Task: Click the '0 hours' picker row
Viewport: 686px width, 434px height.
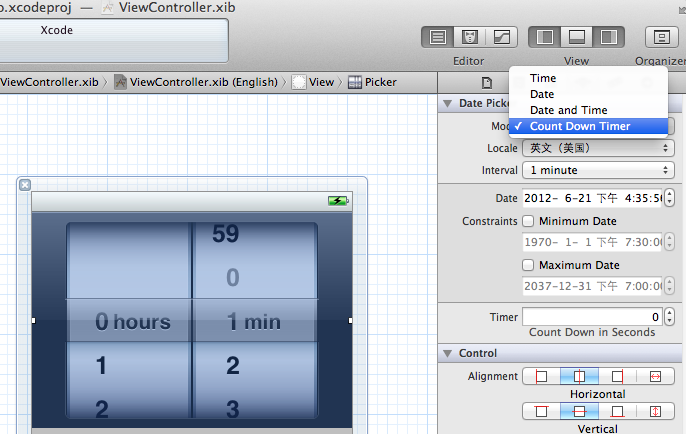Action: click(x=133, y=322)
